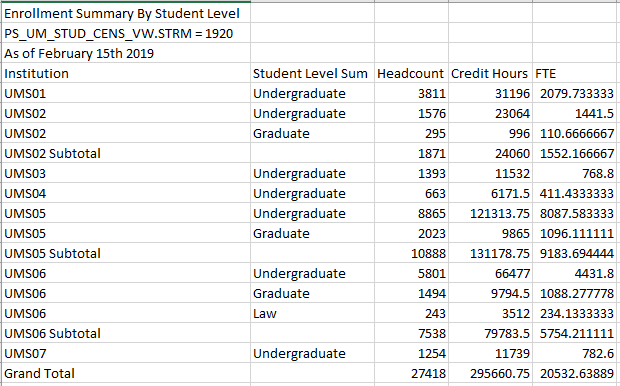Screen dimensions: 620x386
Task: Click the UMS01 headcount value 3811
Action: click(411, 93)
